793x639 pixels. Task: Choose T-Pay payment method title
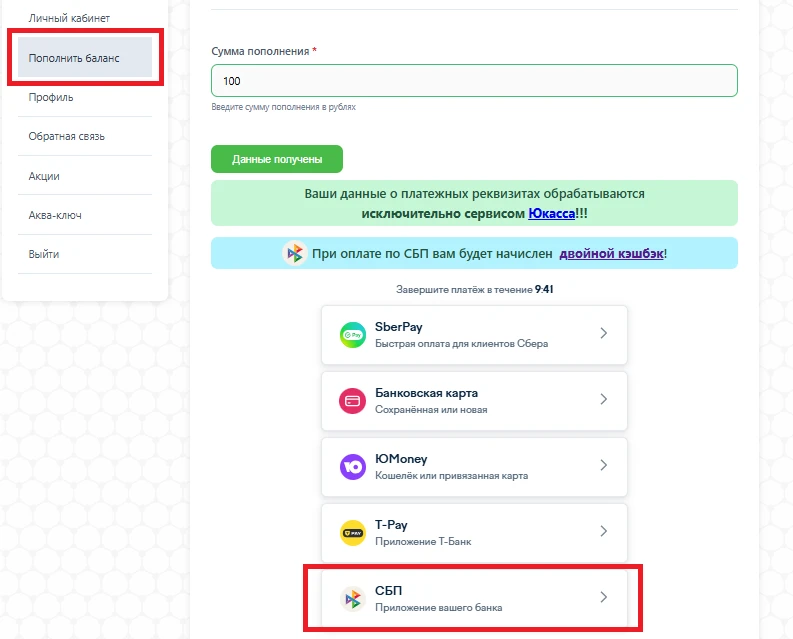(x=391, y=525)
